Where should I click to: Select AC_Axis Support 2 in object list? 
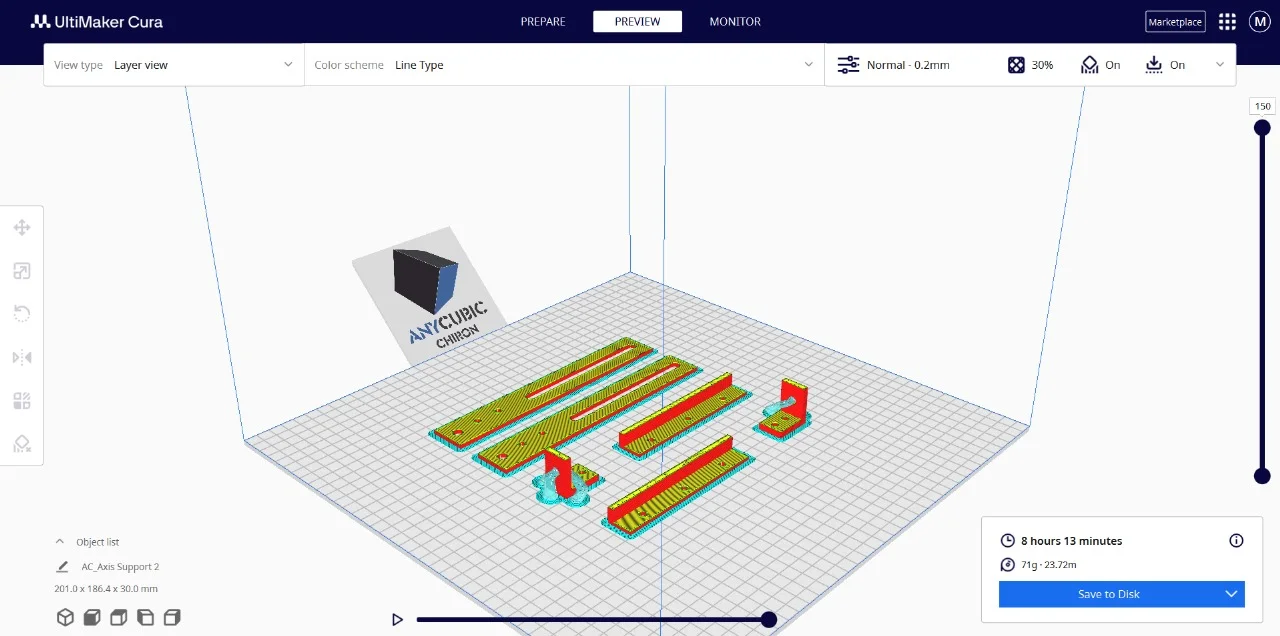coord(120,567)
